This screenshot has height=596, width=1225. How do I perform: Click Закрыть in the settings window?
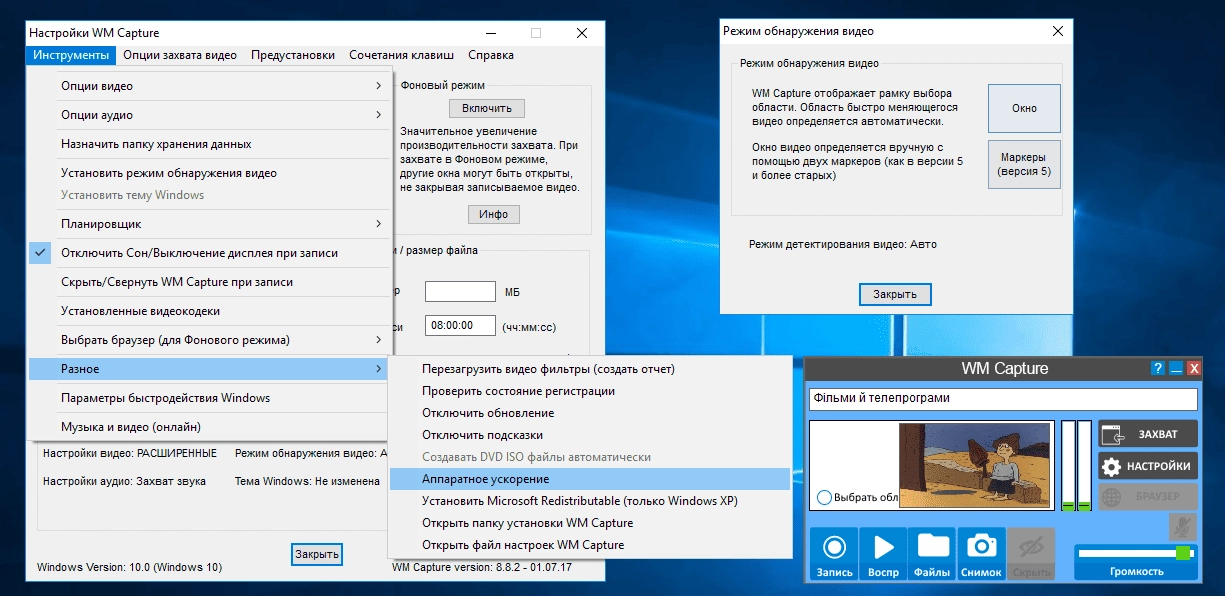[317, 554]
